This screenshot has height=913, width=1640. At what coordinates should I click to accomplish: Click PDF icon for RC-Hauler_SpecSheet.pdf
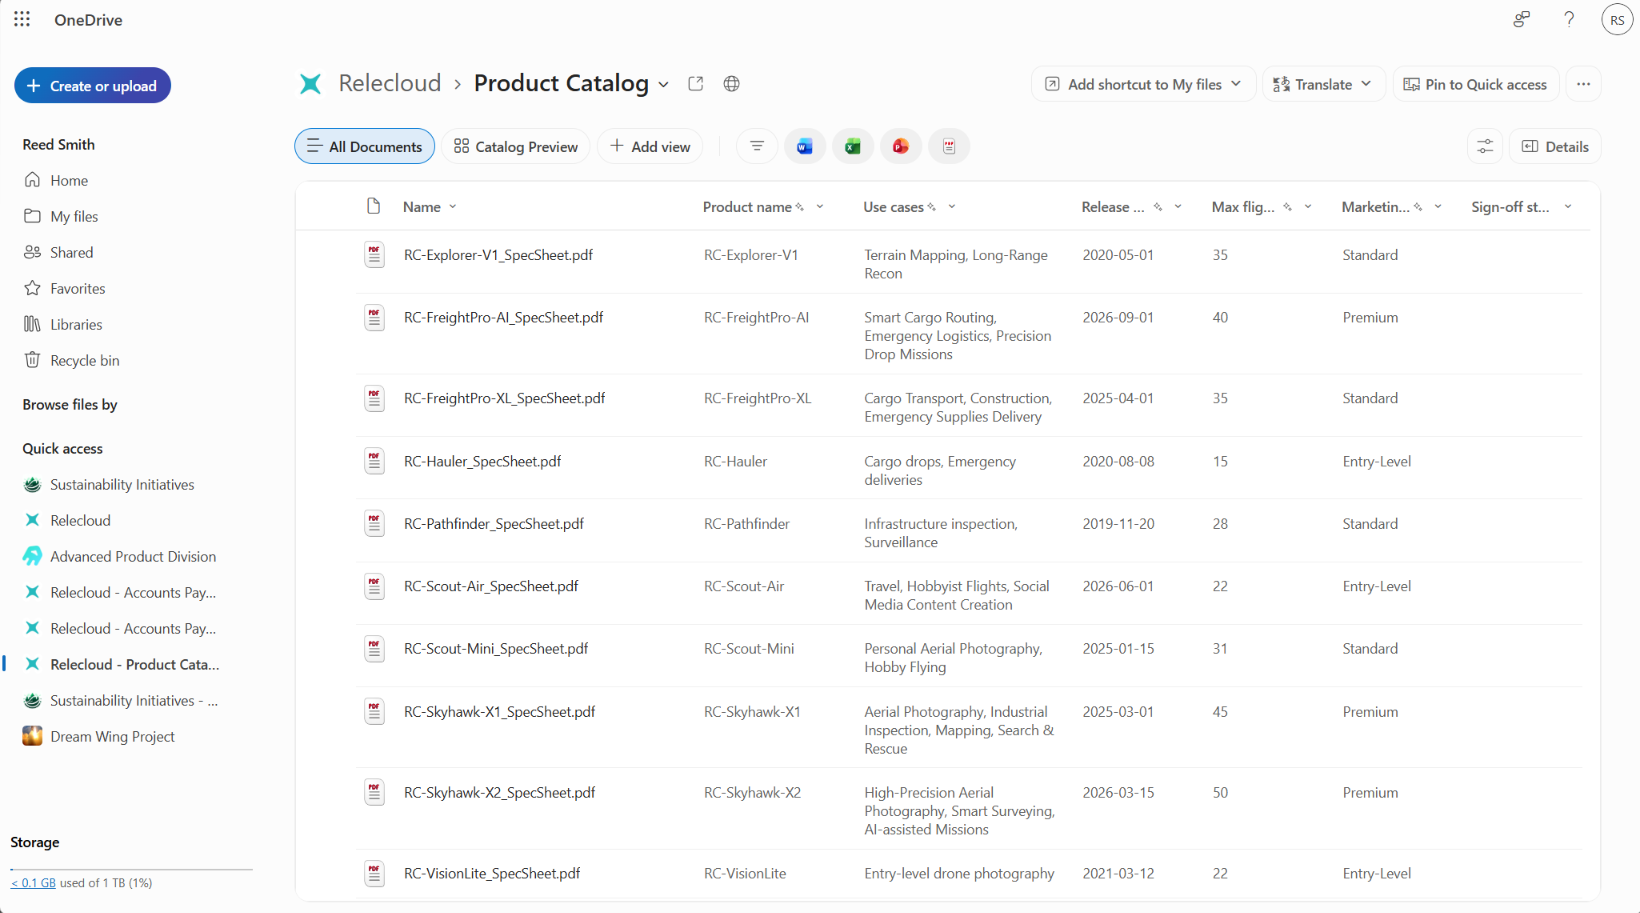pos(374,462)
